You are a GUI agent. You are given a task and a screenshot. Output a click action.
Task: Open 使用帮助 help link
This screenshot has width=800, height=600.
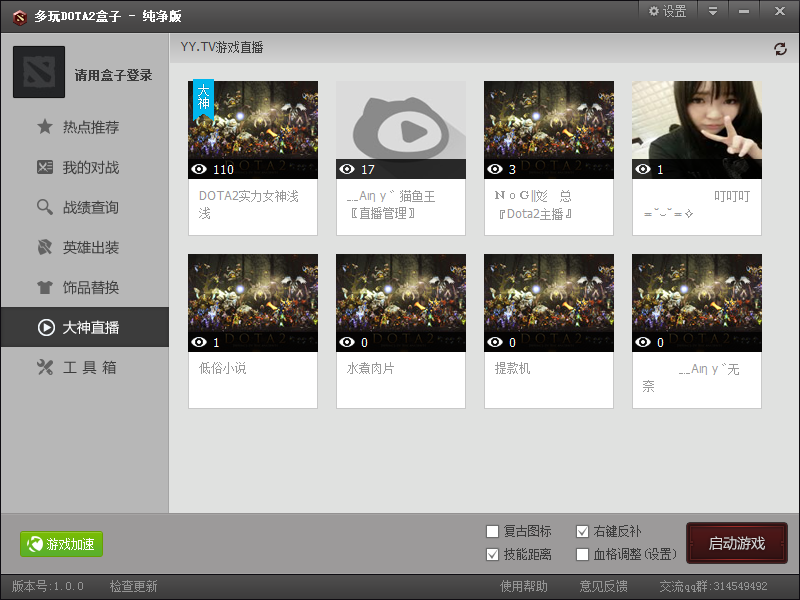524,586
